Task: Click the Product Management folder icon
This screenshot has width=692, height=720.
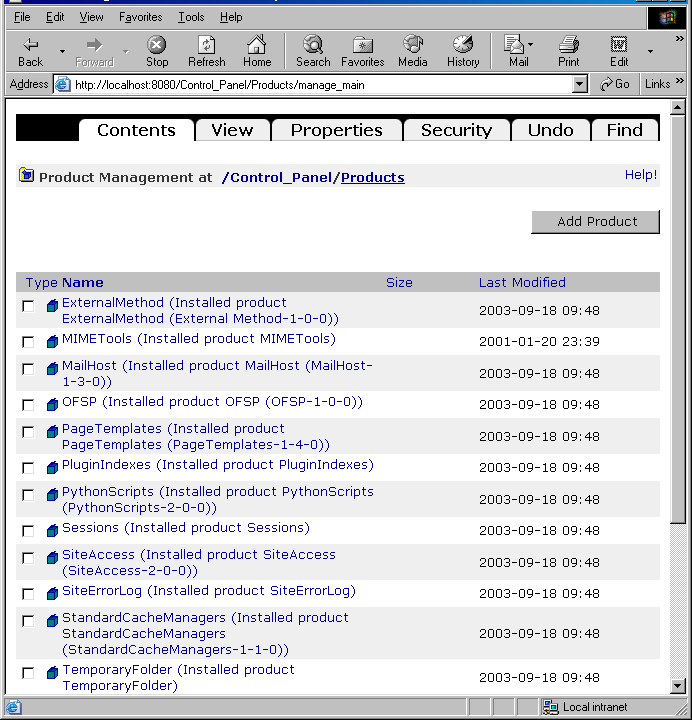Action: tap(27, 175)
